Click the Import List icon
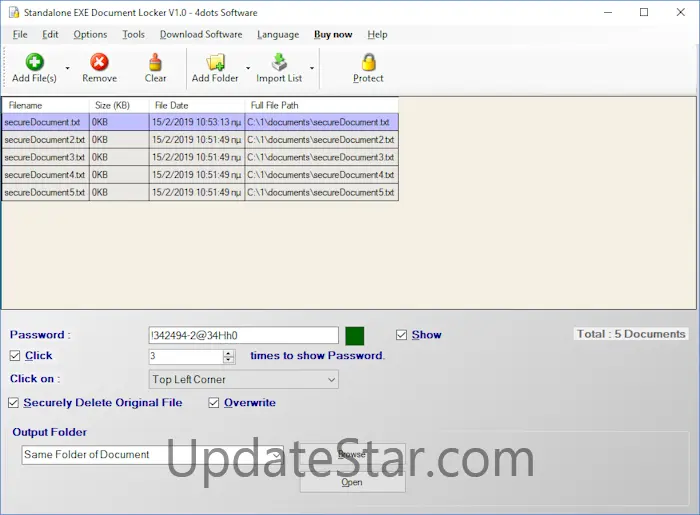The width and height of the screenshot is (700, 515). click(x=279, y=63)
